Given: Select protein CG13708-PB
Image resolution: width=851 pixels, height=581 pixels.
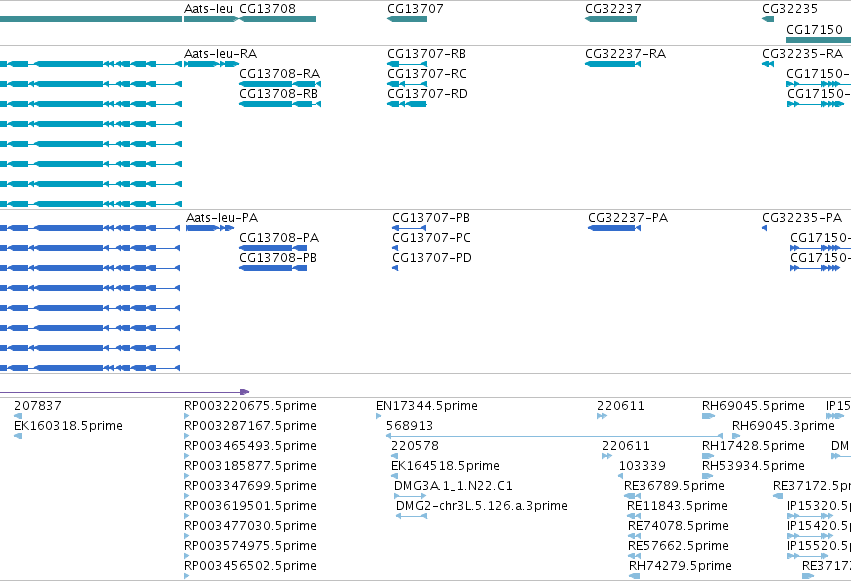Looking at the screenshot, I should coord(273,268).
